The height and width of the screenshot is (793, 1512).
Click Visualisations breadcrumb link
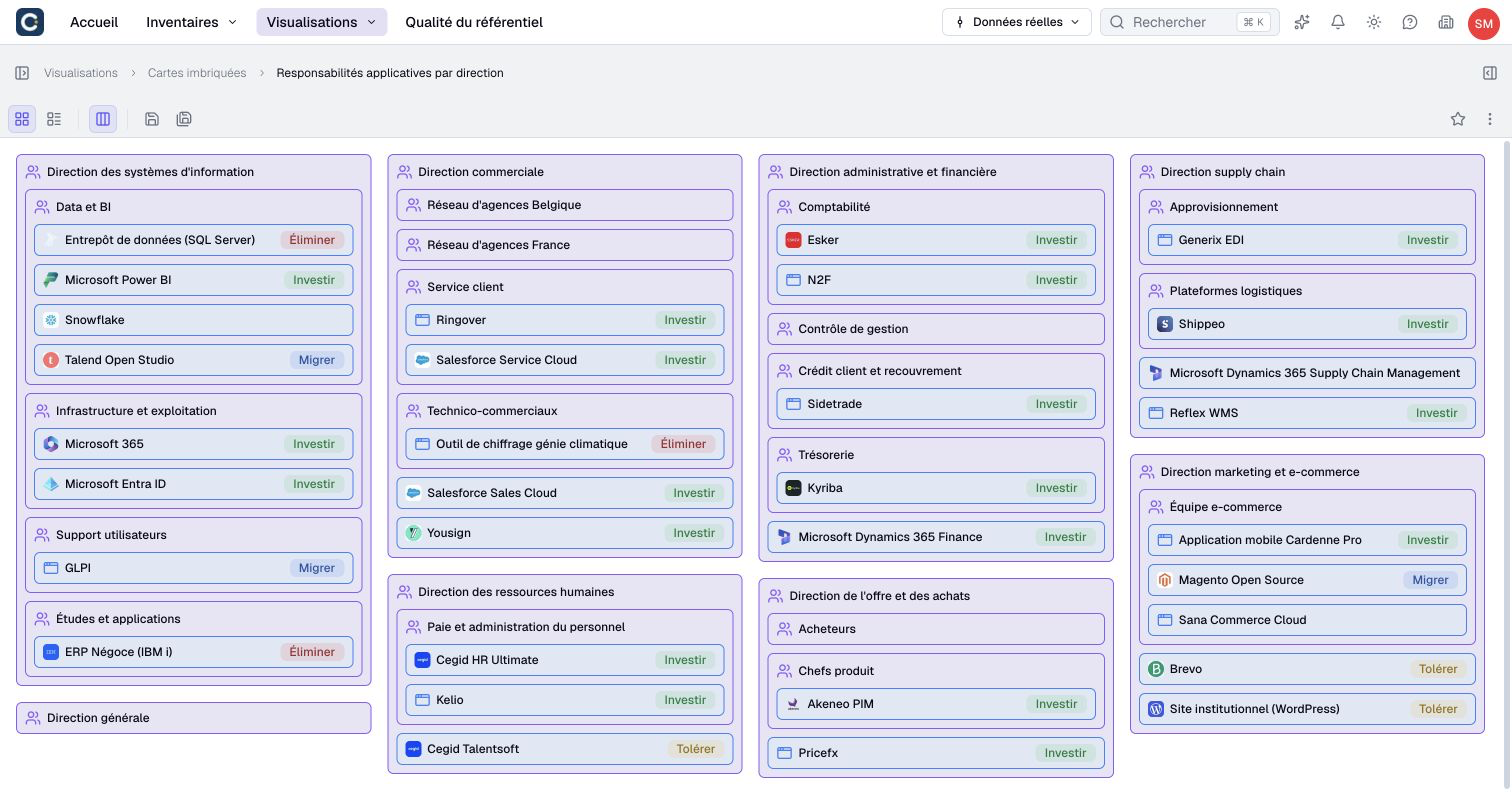(81, 73)
